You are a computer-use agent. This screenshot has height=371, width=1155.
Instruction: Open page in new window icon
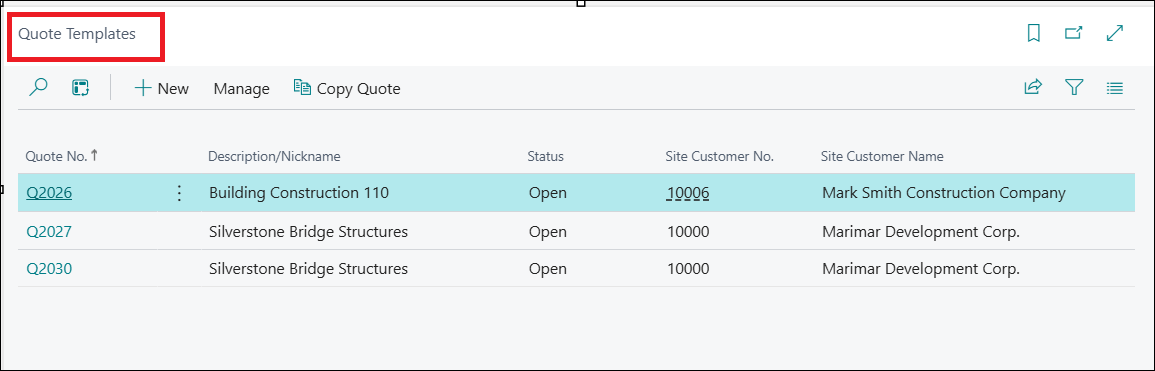[1074, 33]
